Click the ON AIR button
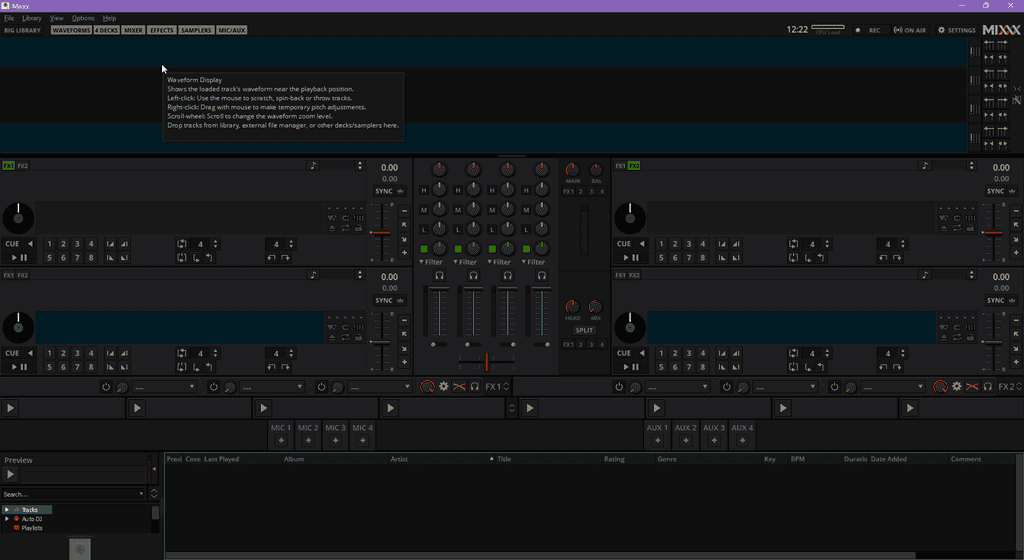 pos(910,30)
